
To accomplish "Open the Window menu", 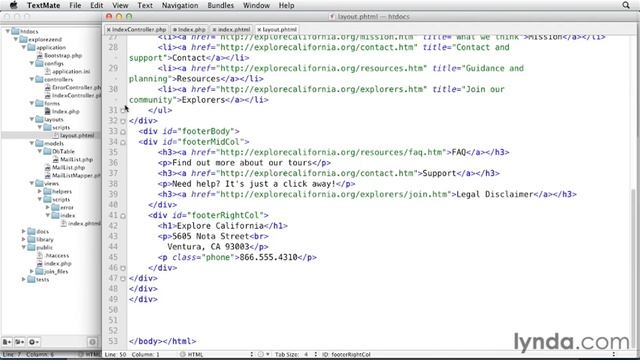I will click(x=256, y=5).
